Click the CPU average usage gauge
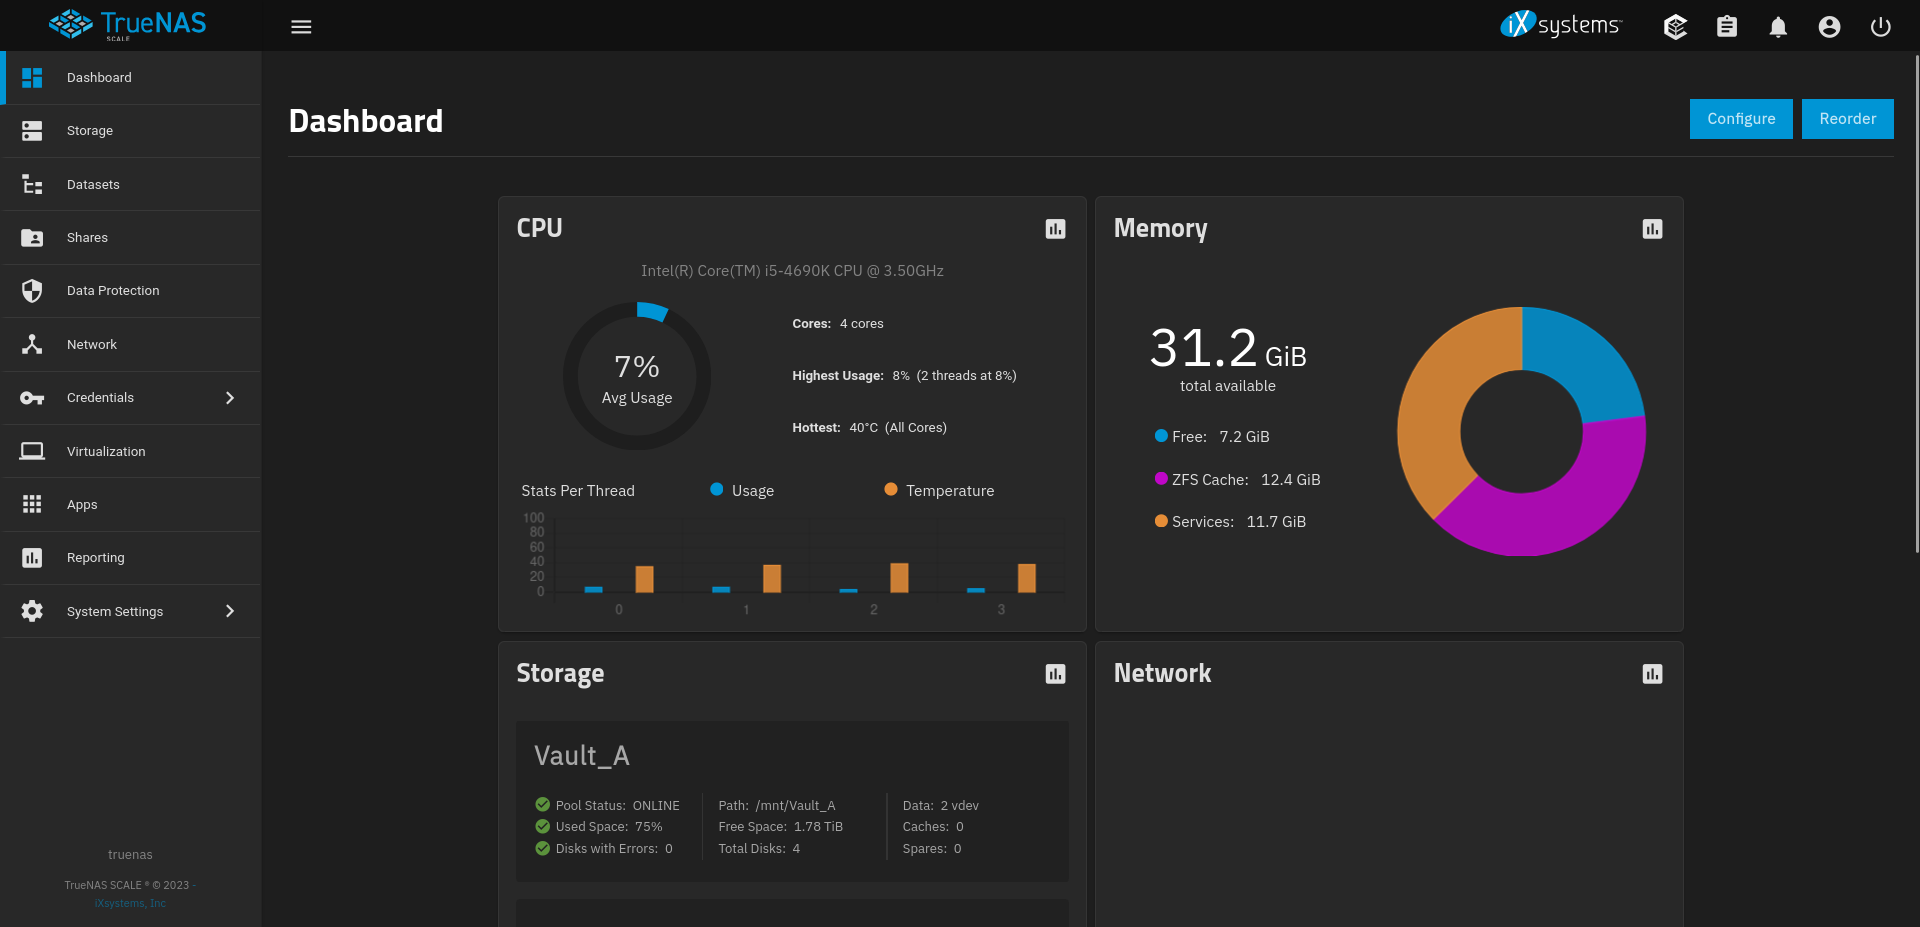 tap(637, 376)
